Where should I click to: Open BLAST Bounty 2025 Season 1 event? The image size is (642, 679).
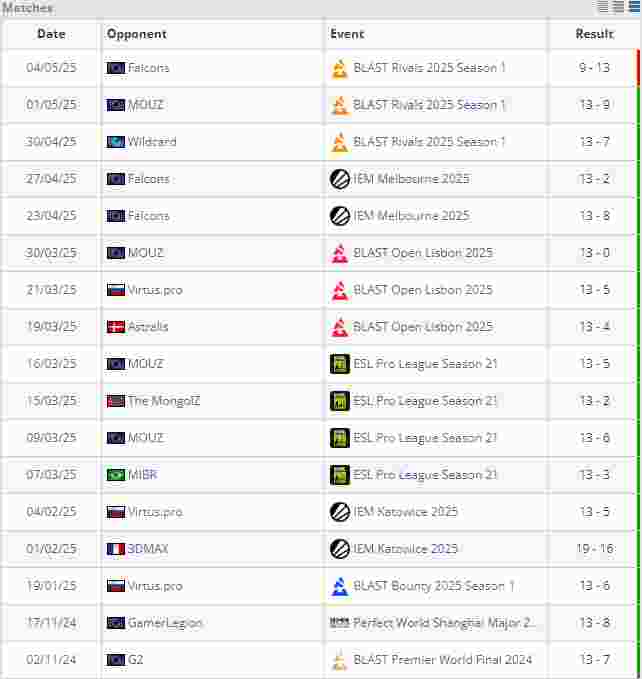click(433, 586)
